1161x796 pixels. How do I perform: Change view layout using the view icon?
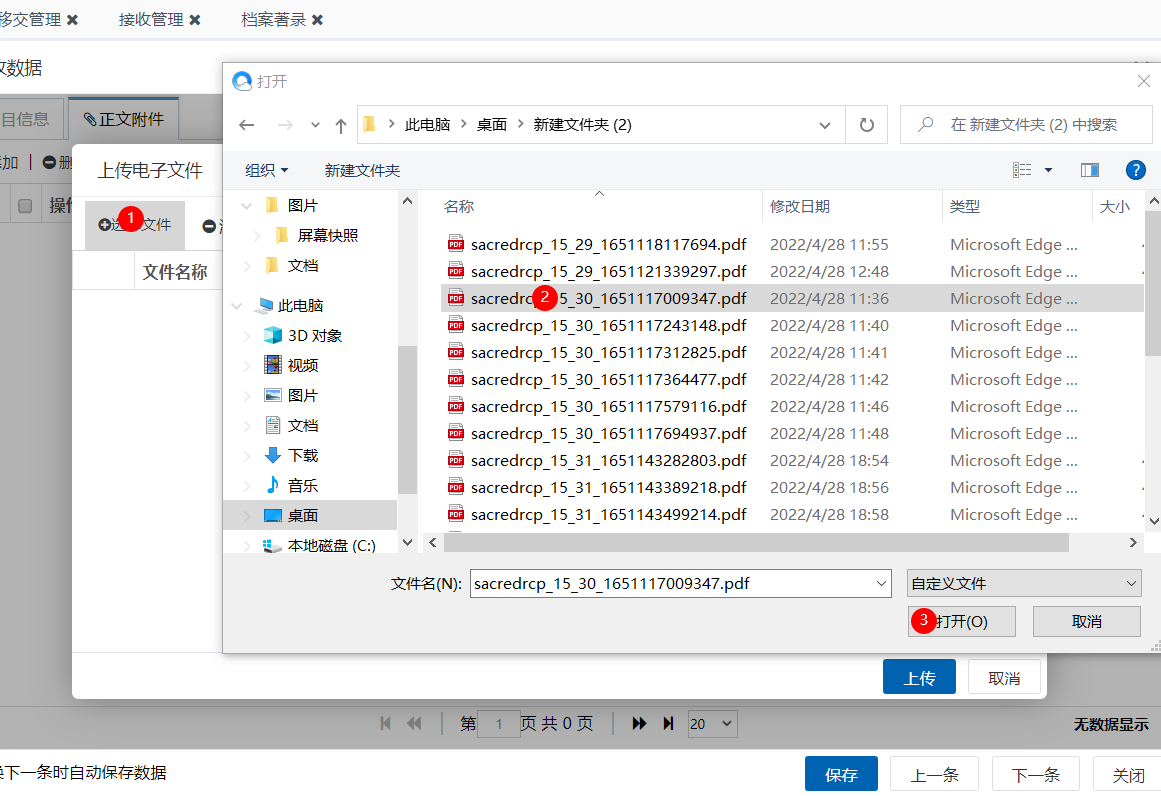click(1022, 170)
